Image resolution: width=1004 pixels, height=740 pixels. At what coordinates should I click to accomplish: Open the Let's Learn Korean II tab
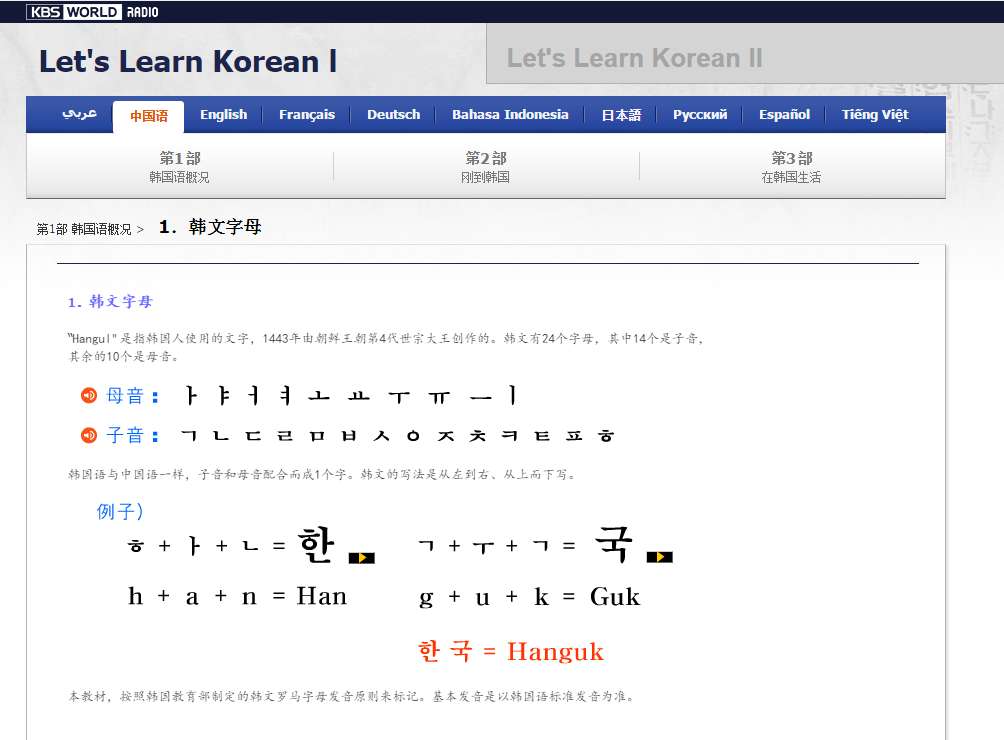point(634,58)
